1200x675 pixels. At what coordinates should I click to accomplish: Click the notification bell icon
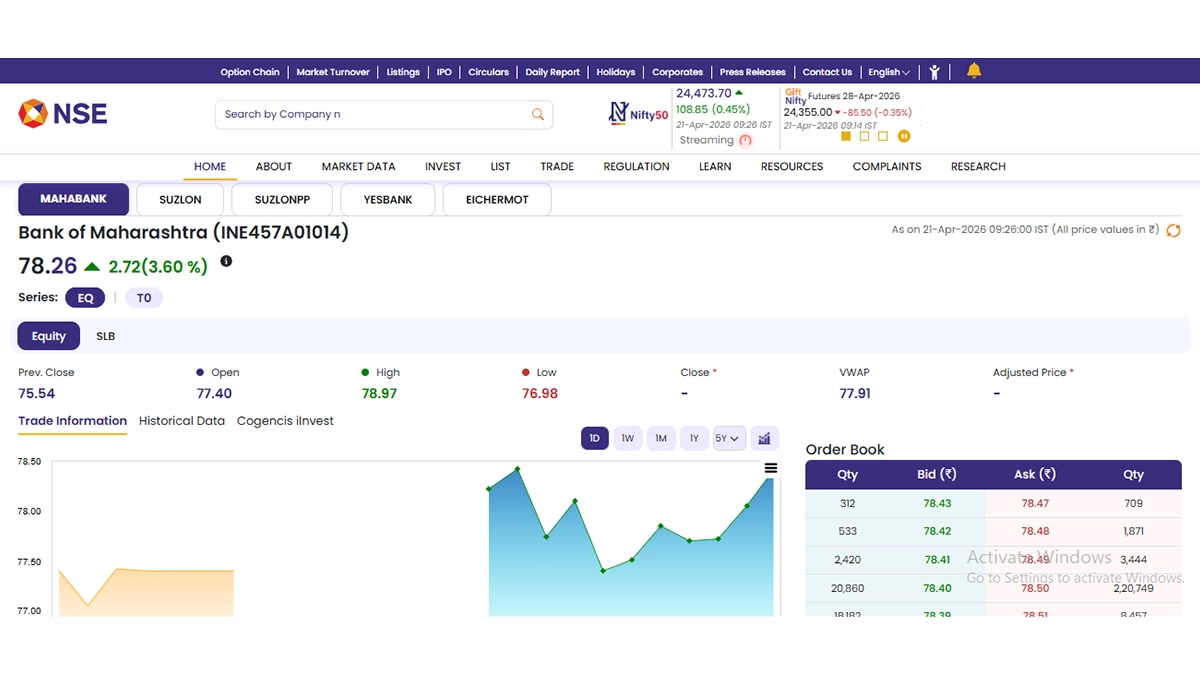click(974, 71)
